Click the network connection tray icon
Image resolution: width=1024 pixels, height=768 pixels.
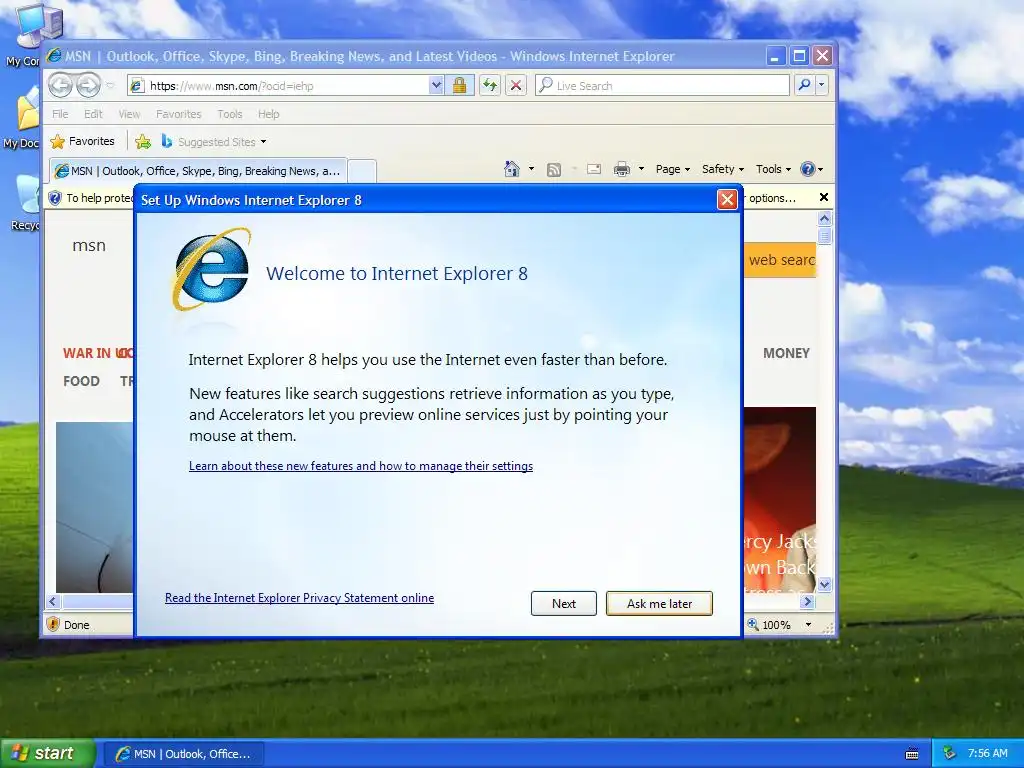(950, 753)
